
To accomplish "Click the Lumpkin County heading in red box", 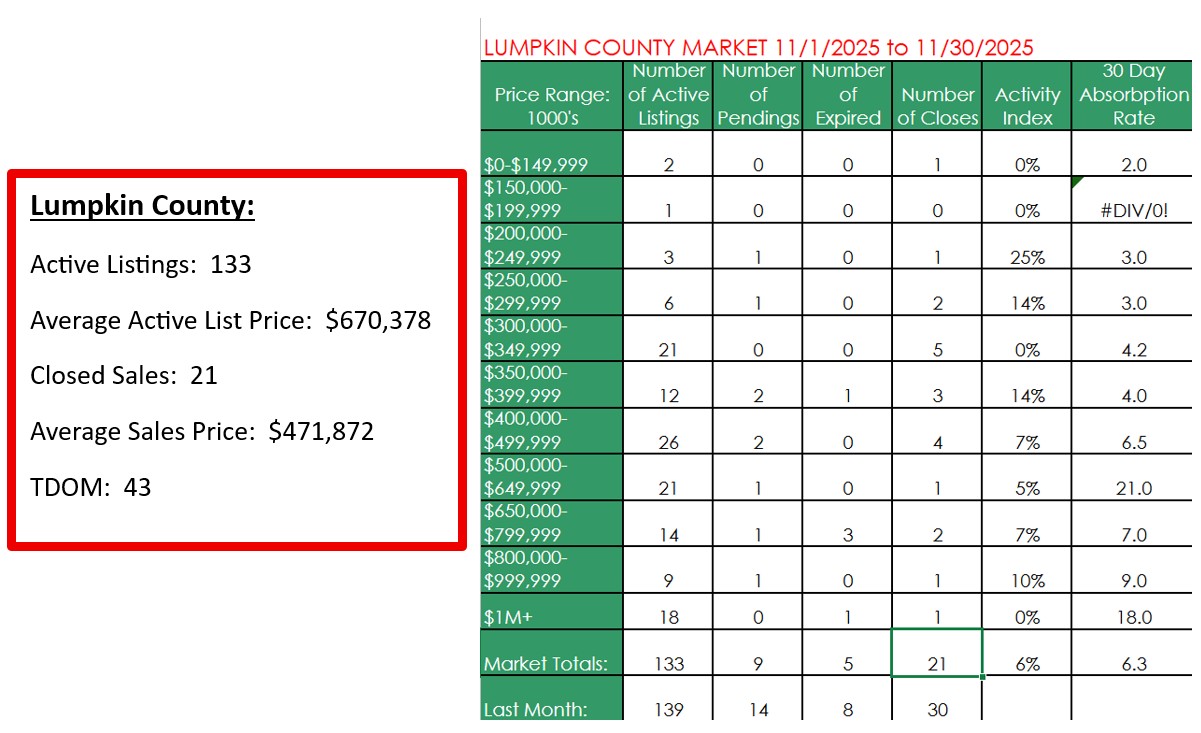I will pyautogui.click(x=142, y=207).
